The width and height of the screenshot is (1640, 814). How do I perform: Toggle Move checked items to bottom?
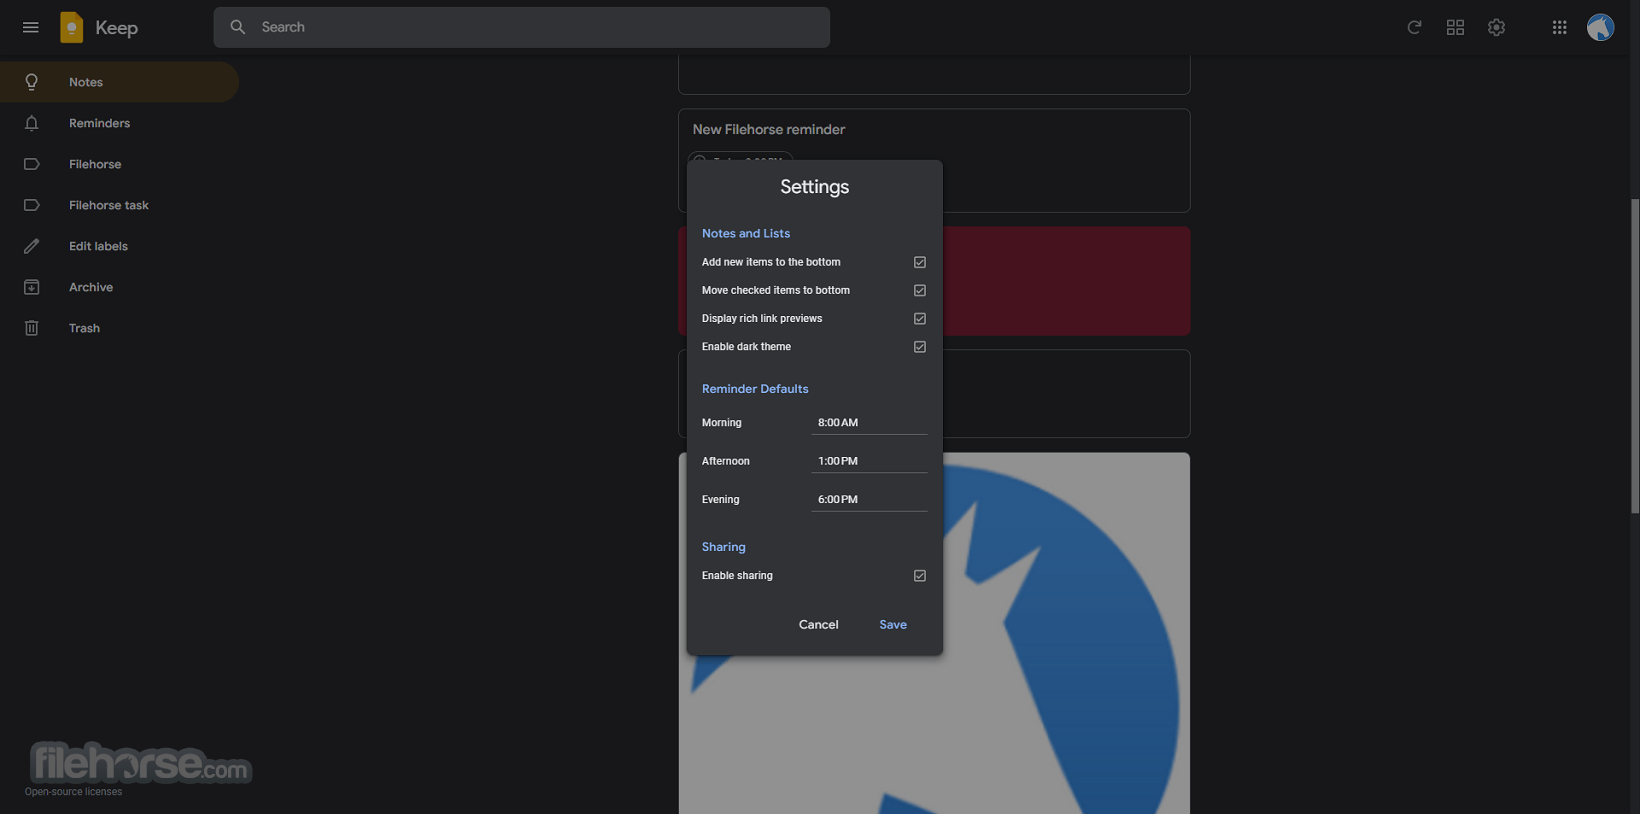920,290
